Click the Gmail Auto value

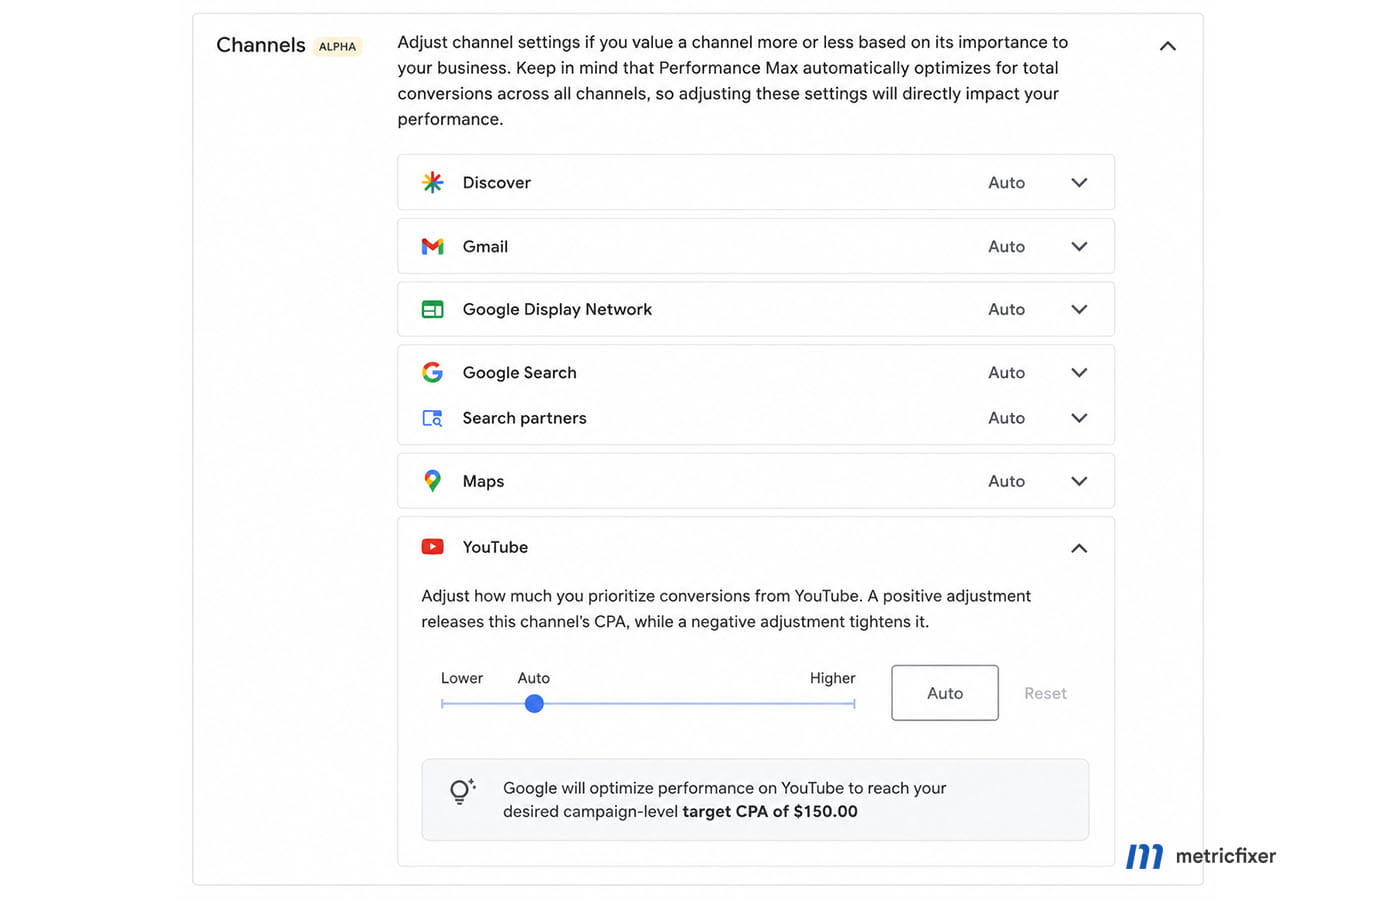[1006, 247]
